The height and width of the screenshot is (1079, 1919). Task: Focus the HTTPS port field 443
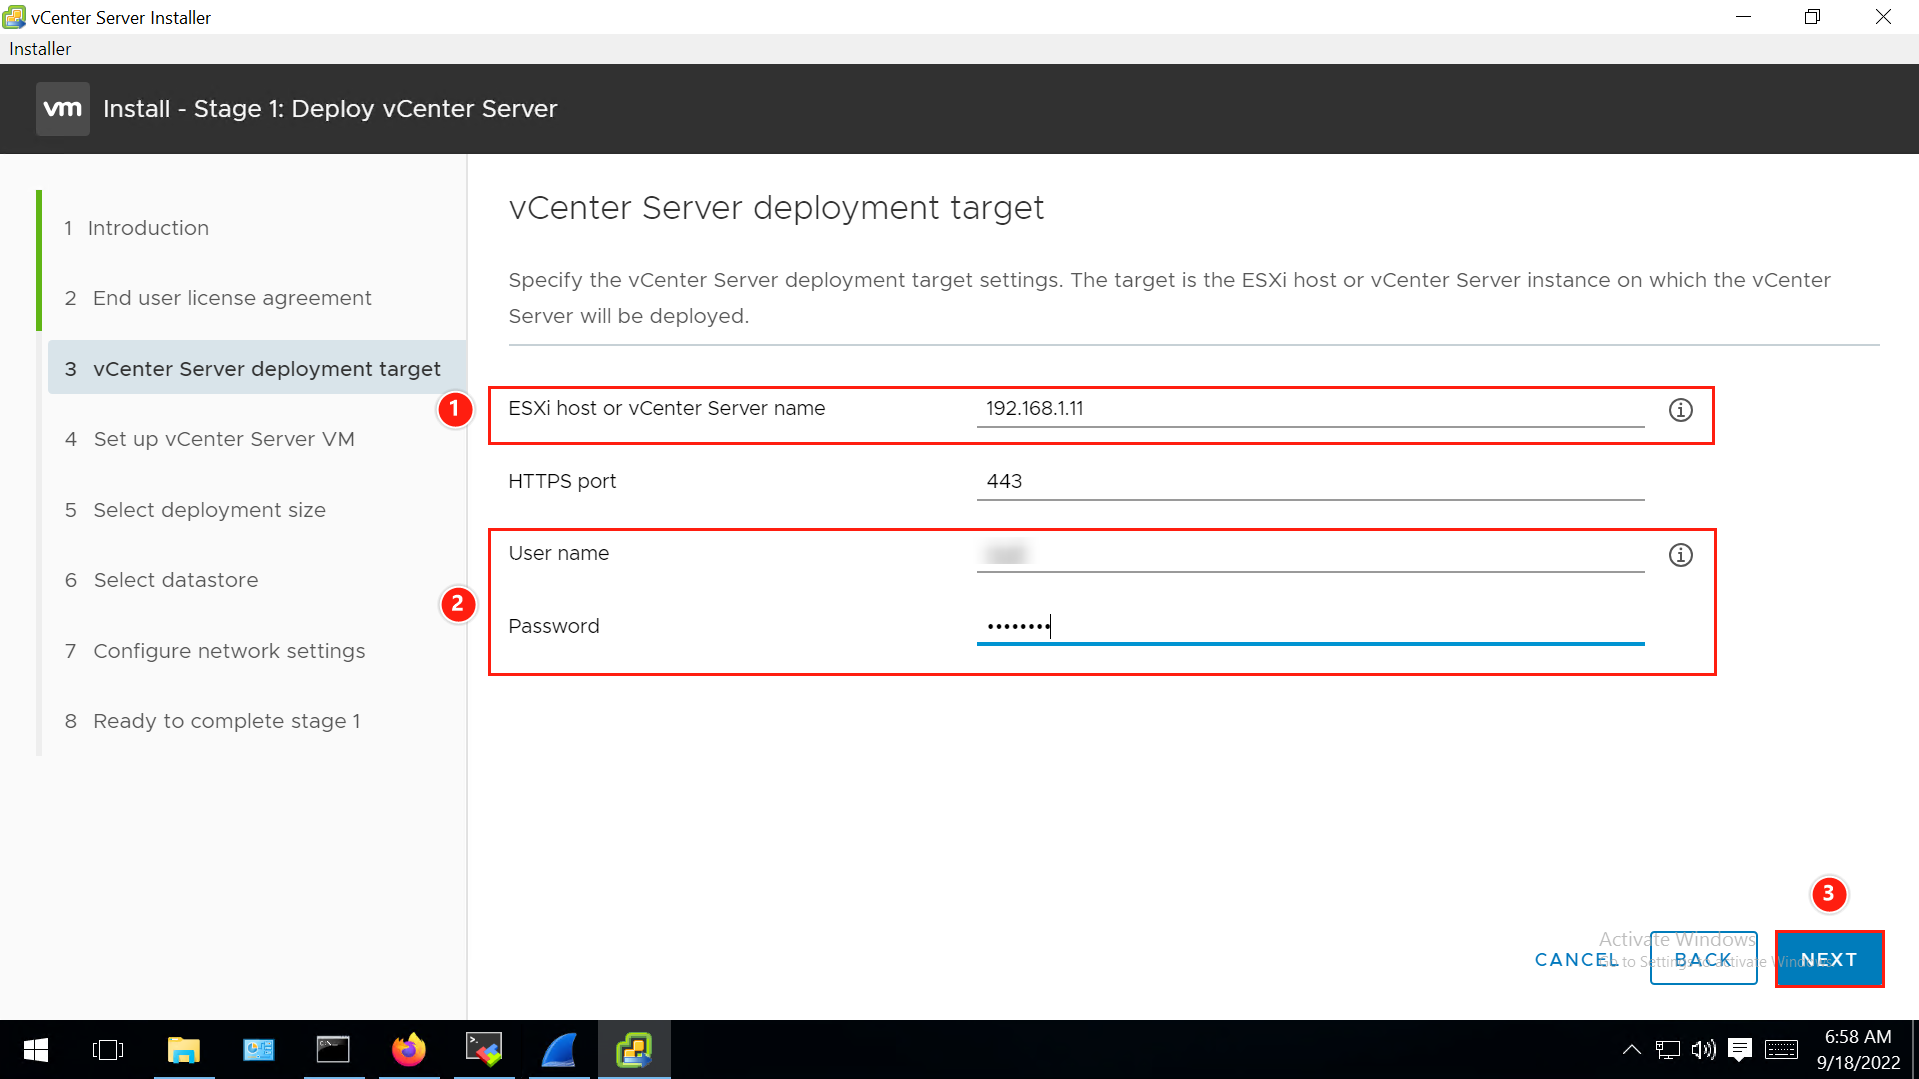coord(1310,481)
